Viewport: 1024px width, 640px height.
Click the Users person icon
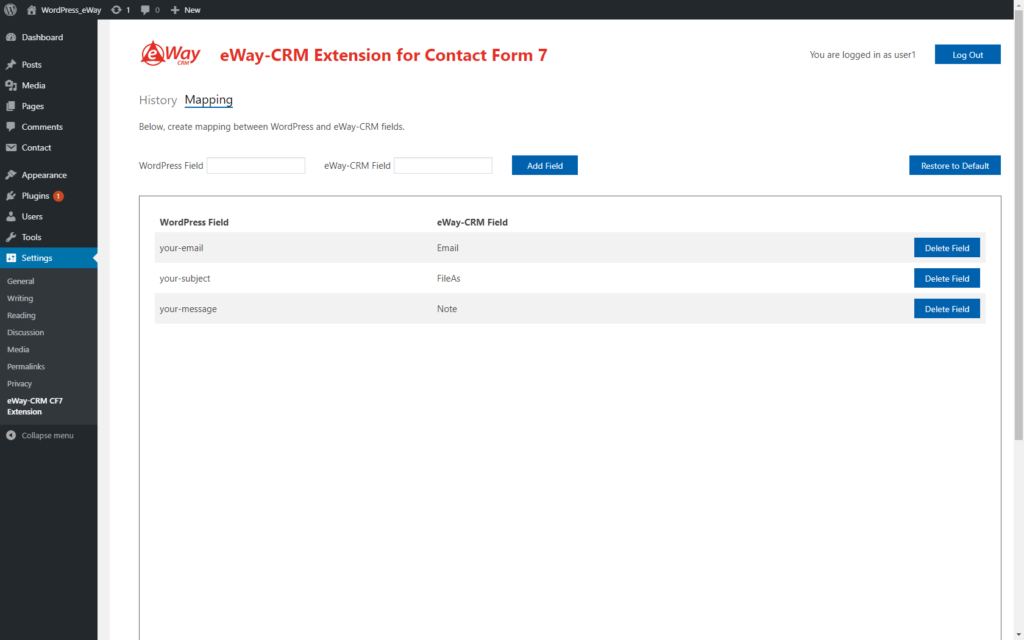(x=11, y=216)
